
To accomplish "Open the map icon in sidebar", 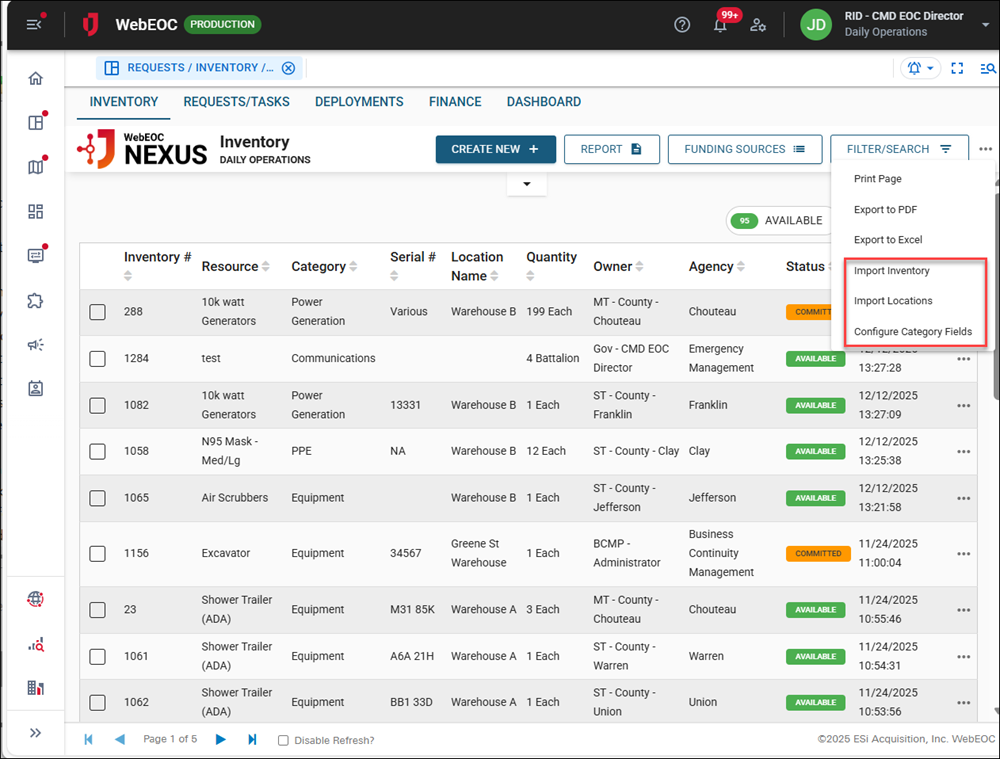I will pyautogui.click(x=36, y=167).
